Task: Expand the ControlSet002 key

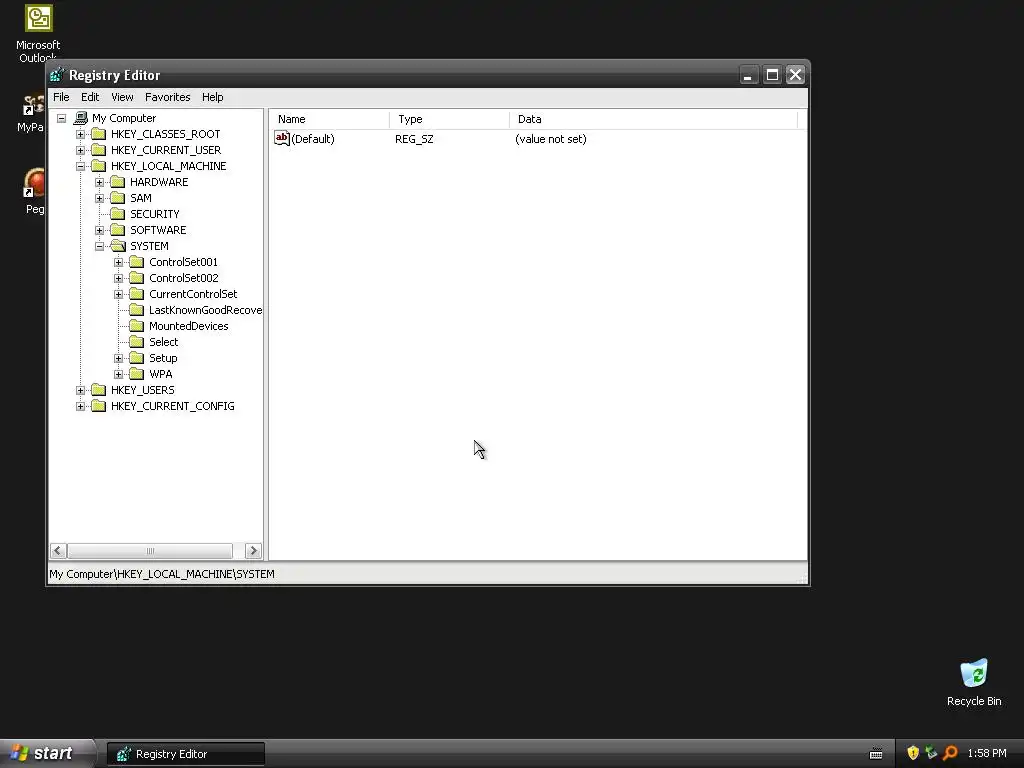Action: tap(118, 278)
